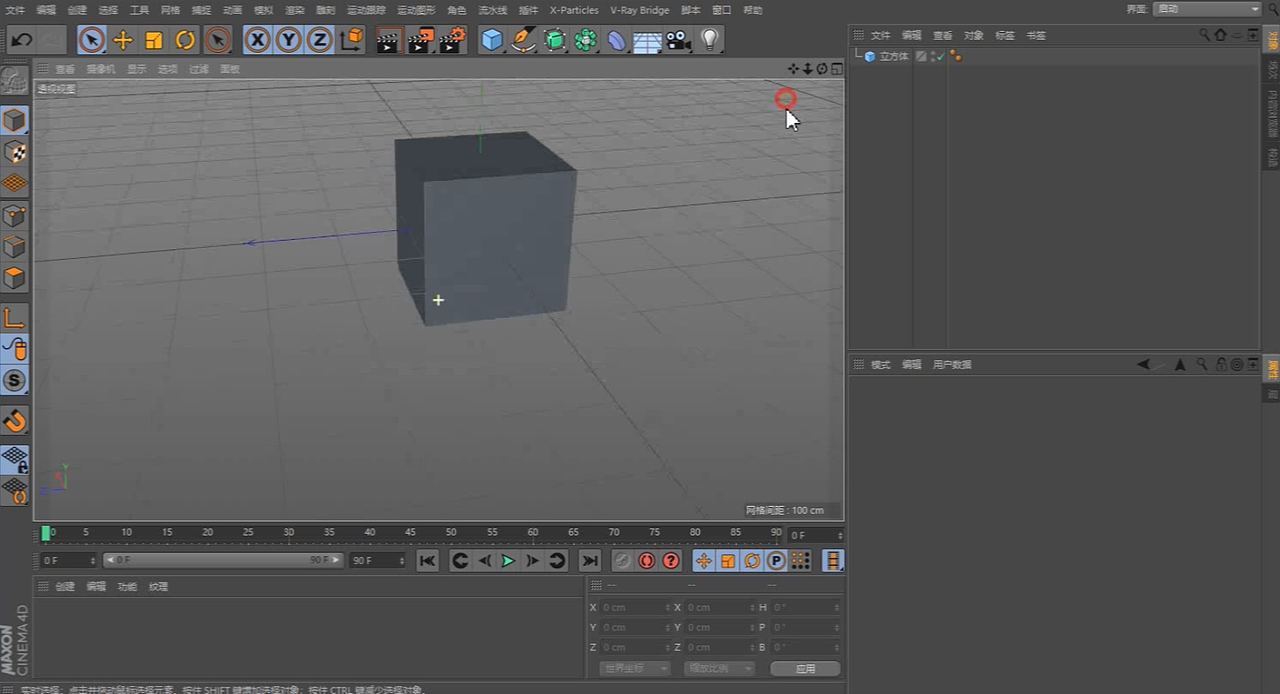
Task: Toggle Z axis lock
Action: 320,40
